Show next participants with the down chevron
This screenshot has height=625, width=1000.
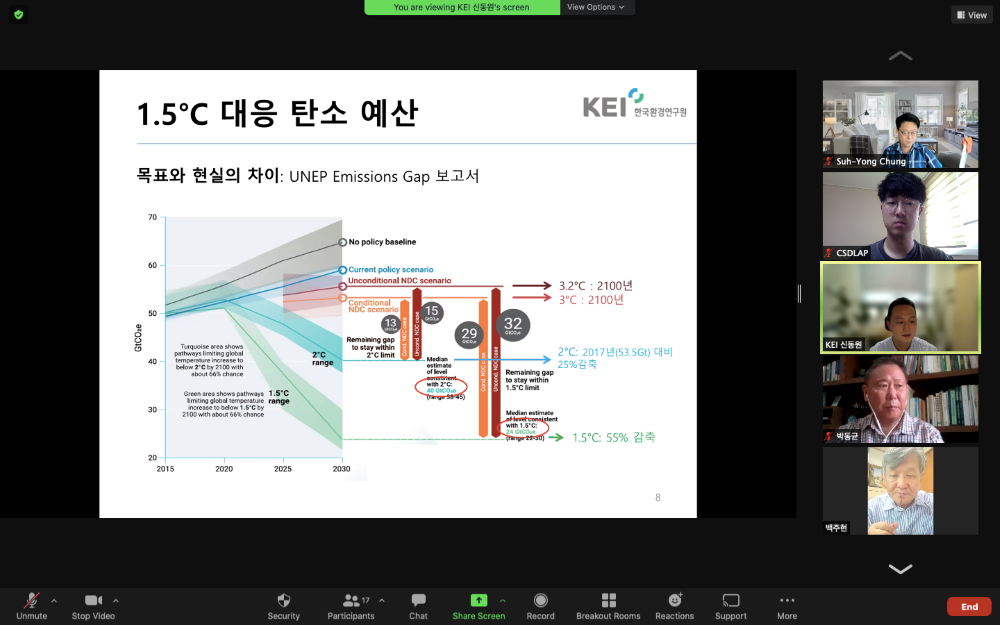coord(901,569)
